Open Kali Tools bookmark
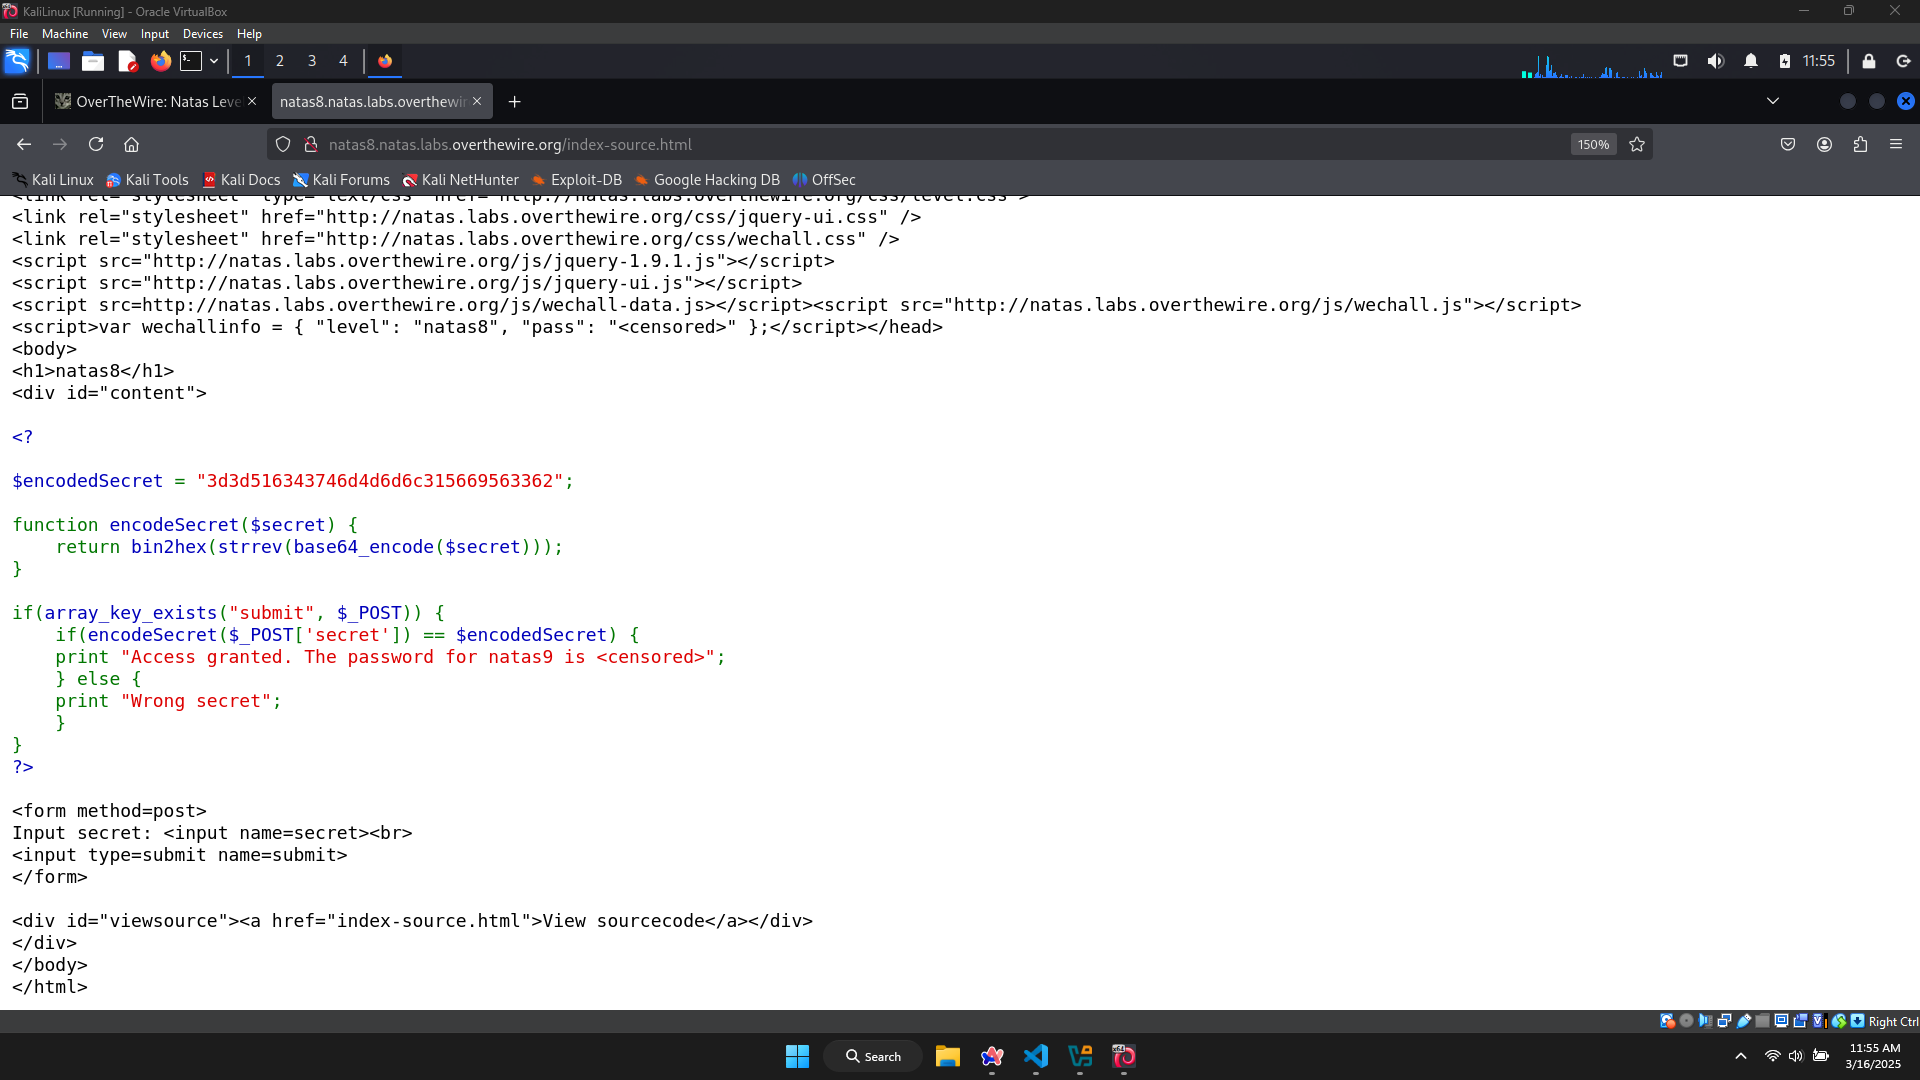 click(147, 180)
